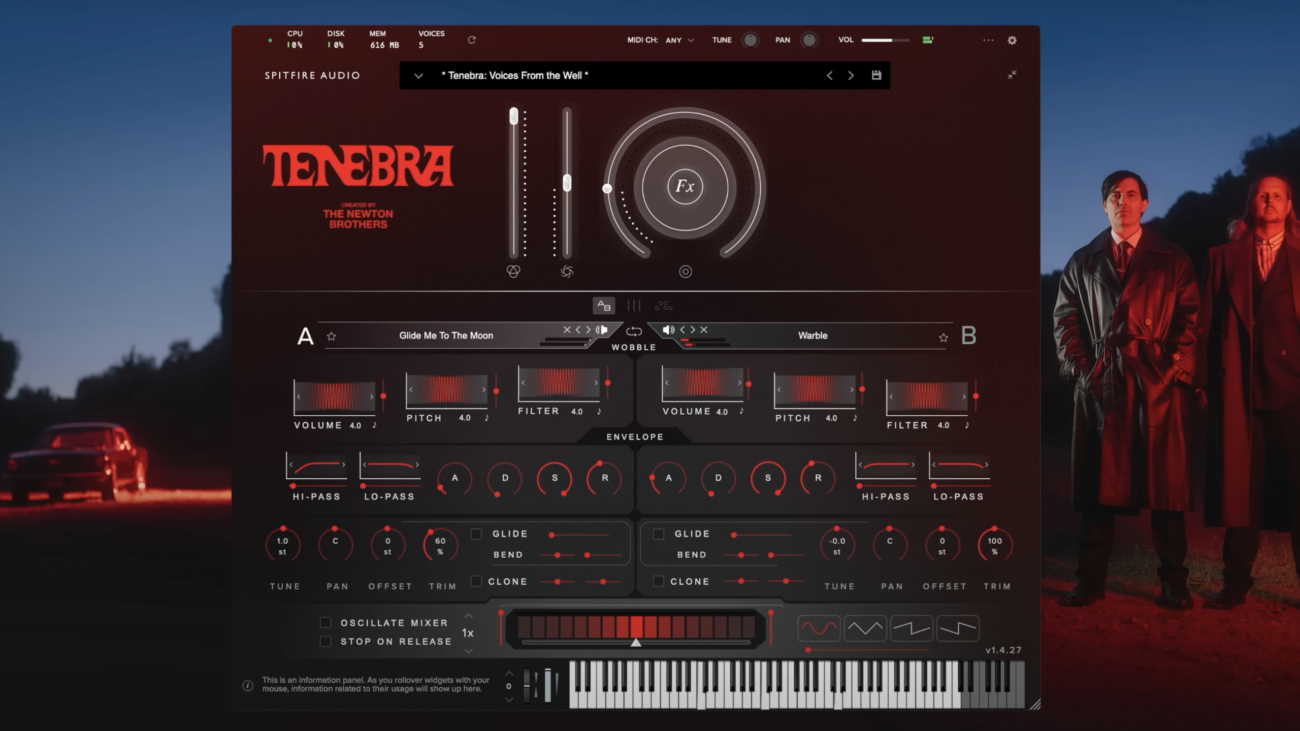Image resolution: width=1300 pixels, height=731 pixels.
Task: Tick the Oscillate Mixer checkbox
Action: pos(325,623)
